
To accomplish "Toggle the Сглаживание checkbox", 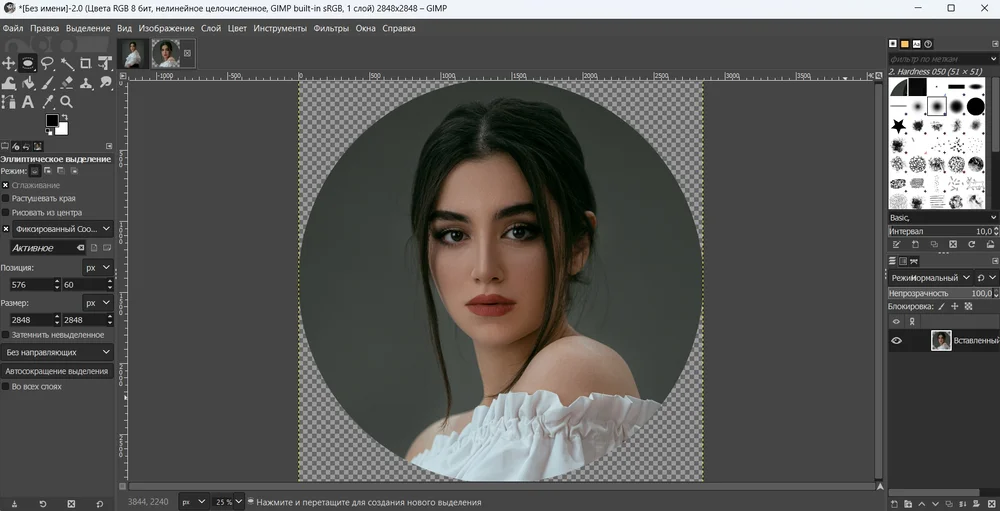I will [5, 185].
